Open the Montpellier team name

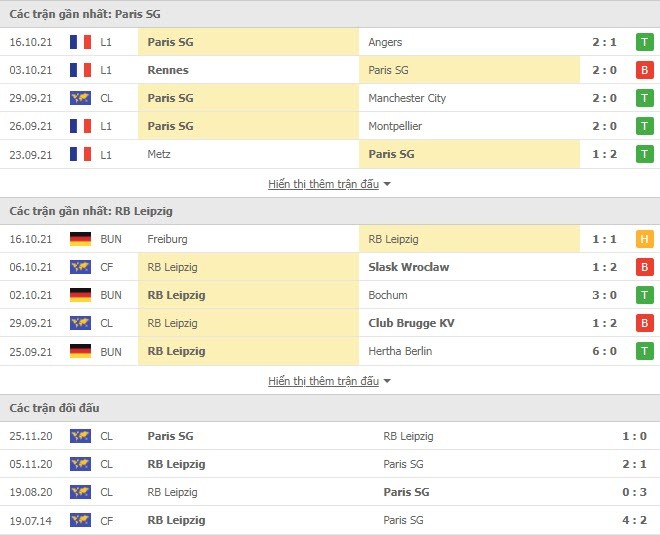(x=395, y=126)
